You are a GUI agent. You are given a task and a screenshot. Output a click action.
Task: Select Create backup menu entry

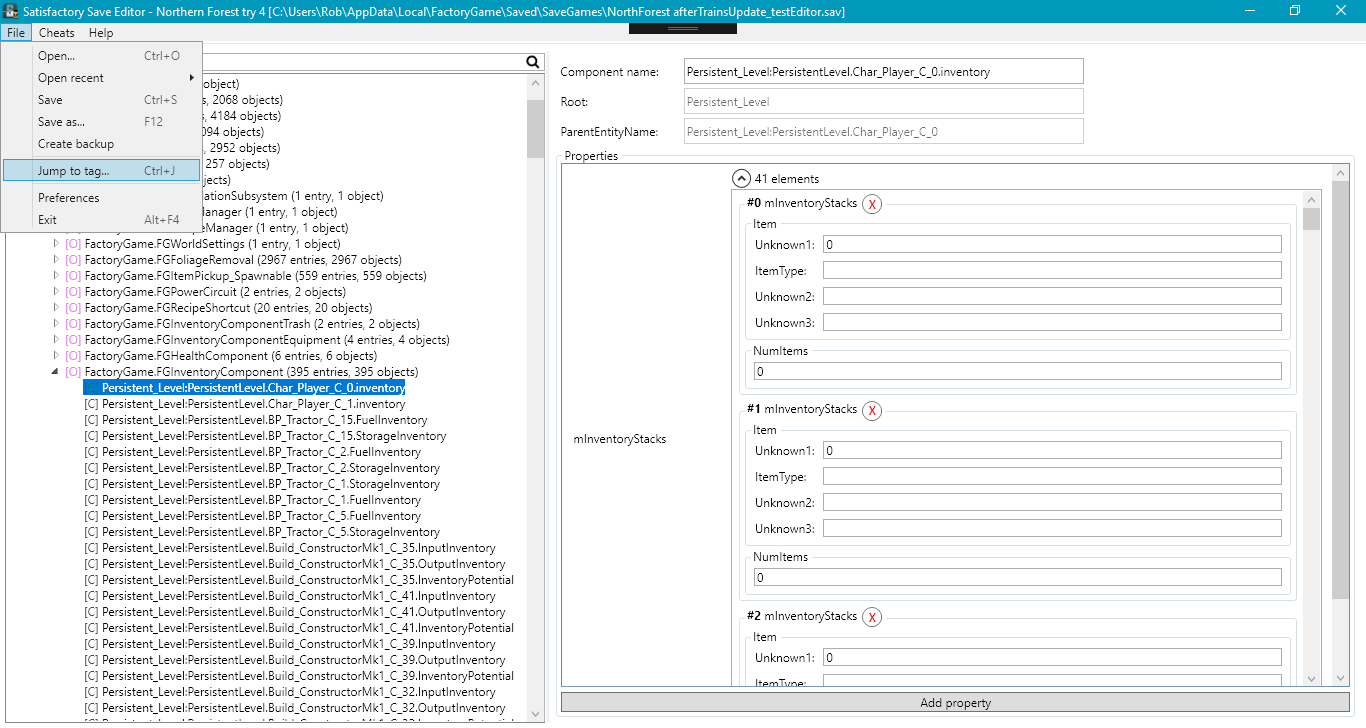102,144
